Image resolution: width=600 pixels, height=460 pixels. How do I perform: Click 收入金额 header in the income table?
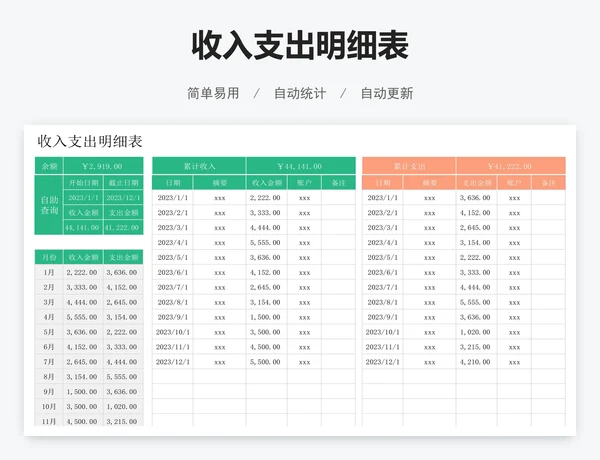[x=267, y=183]
